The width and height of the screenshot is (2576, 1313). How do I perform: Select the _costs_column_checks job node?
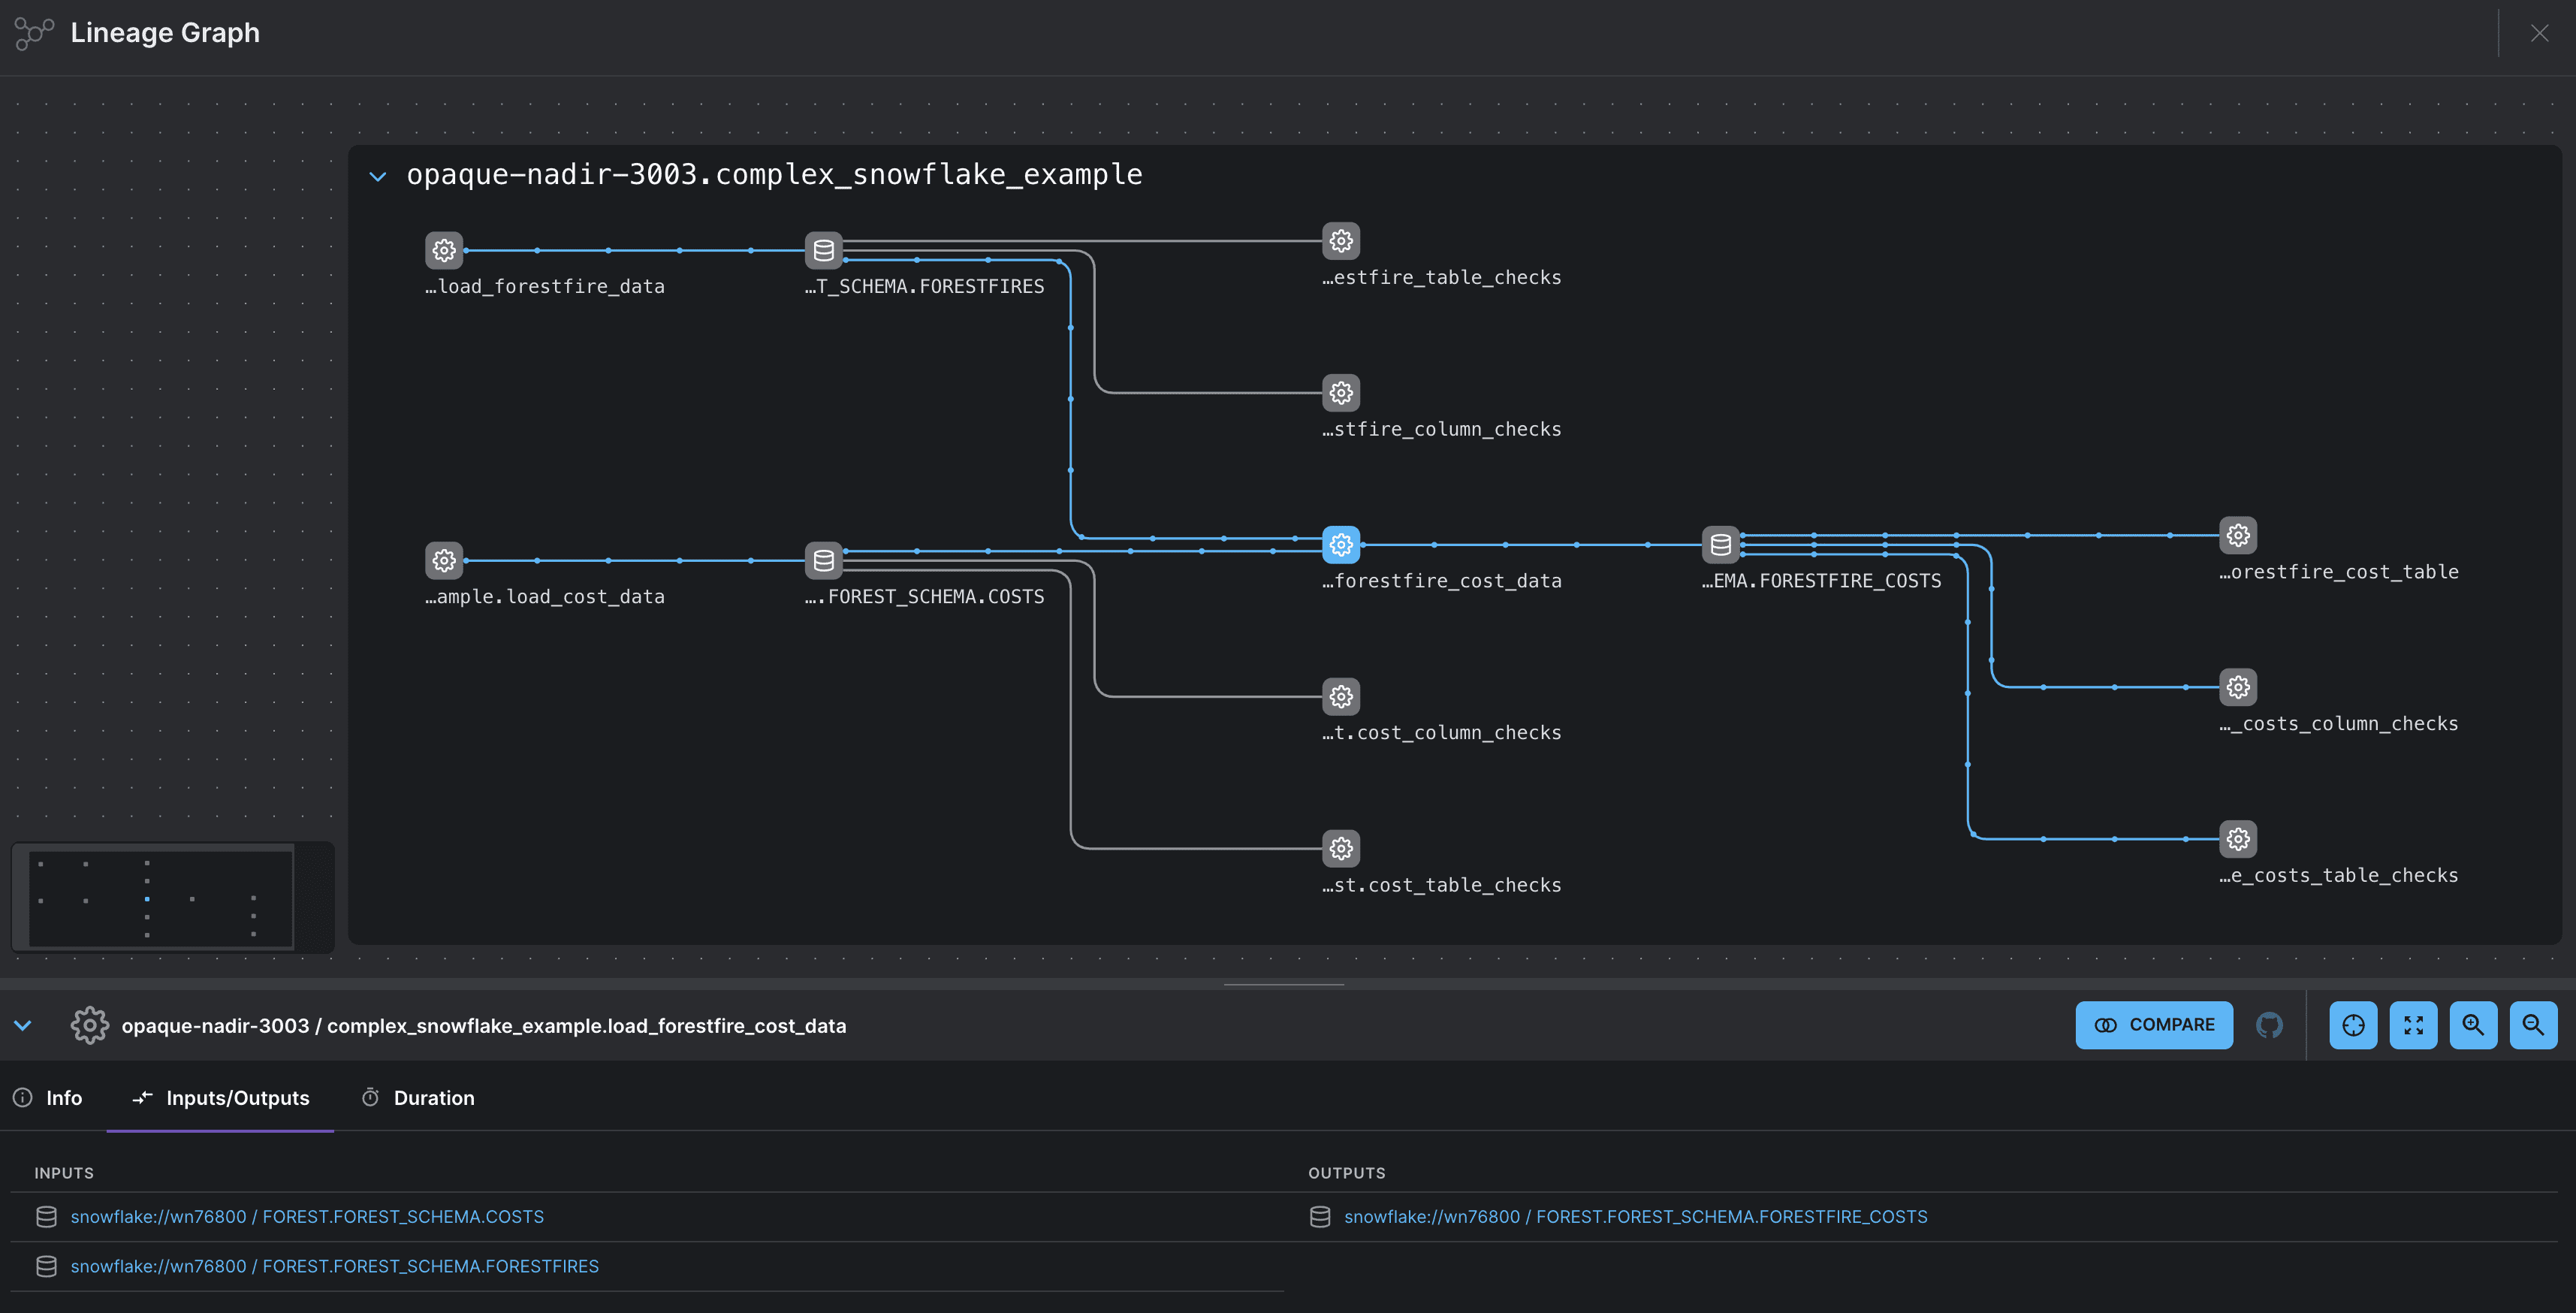click(x=2238, y=687)
